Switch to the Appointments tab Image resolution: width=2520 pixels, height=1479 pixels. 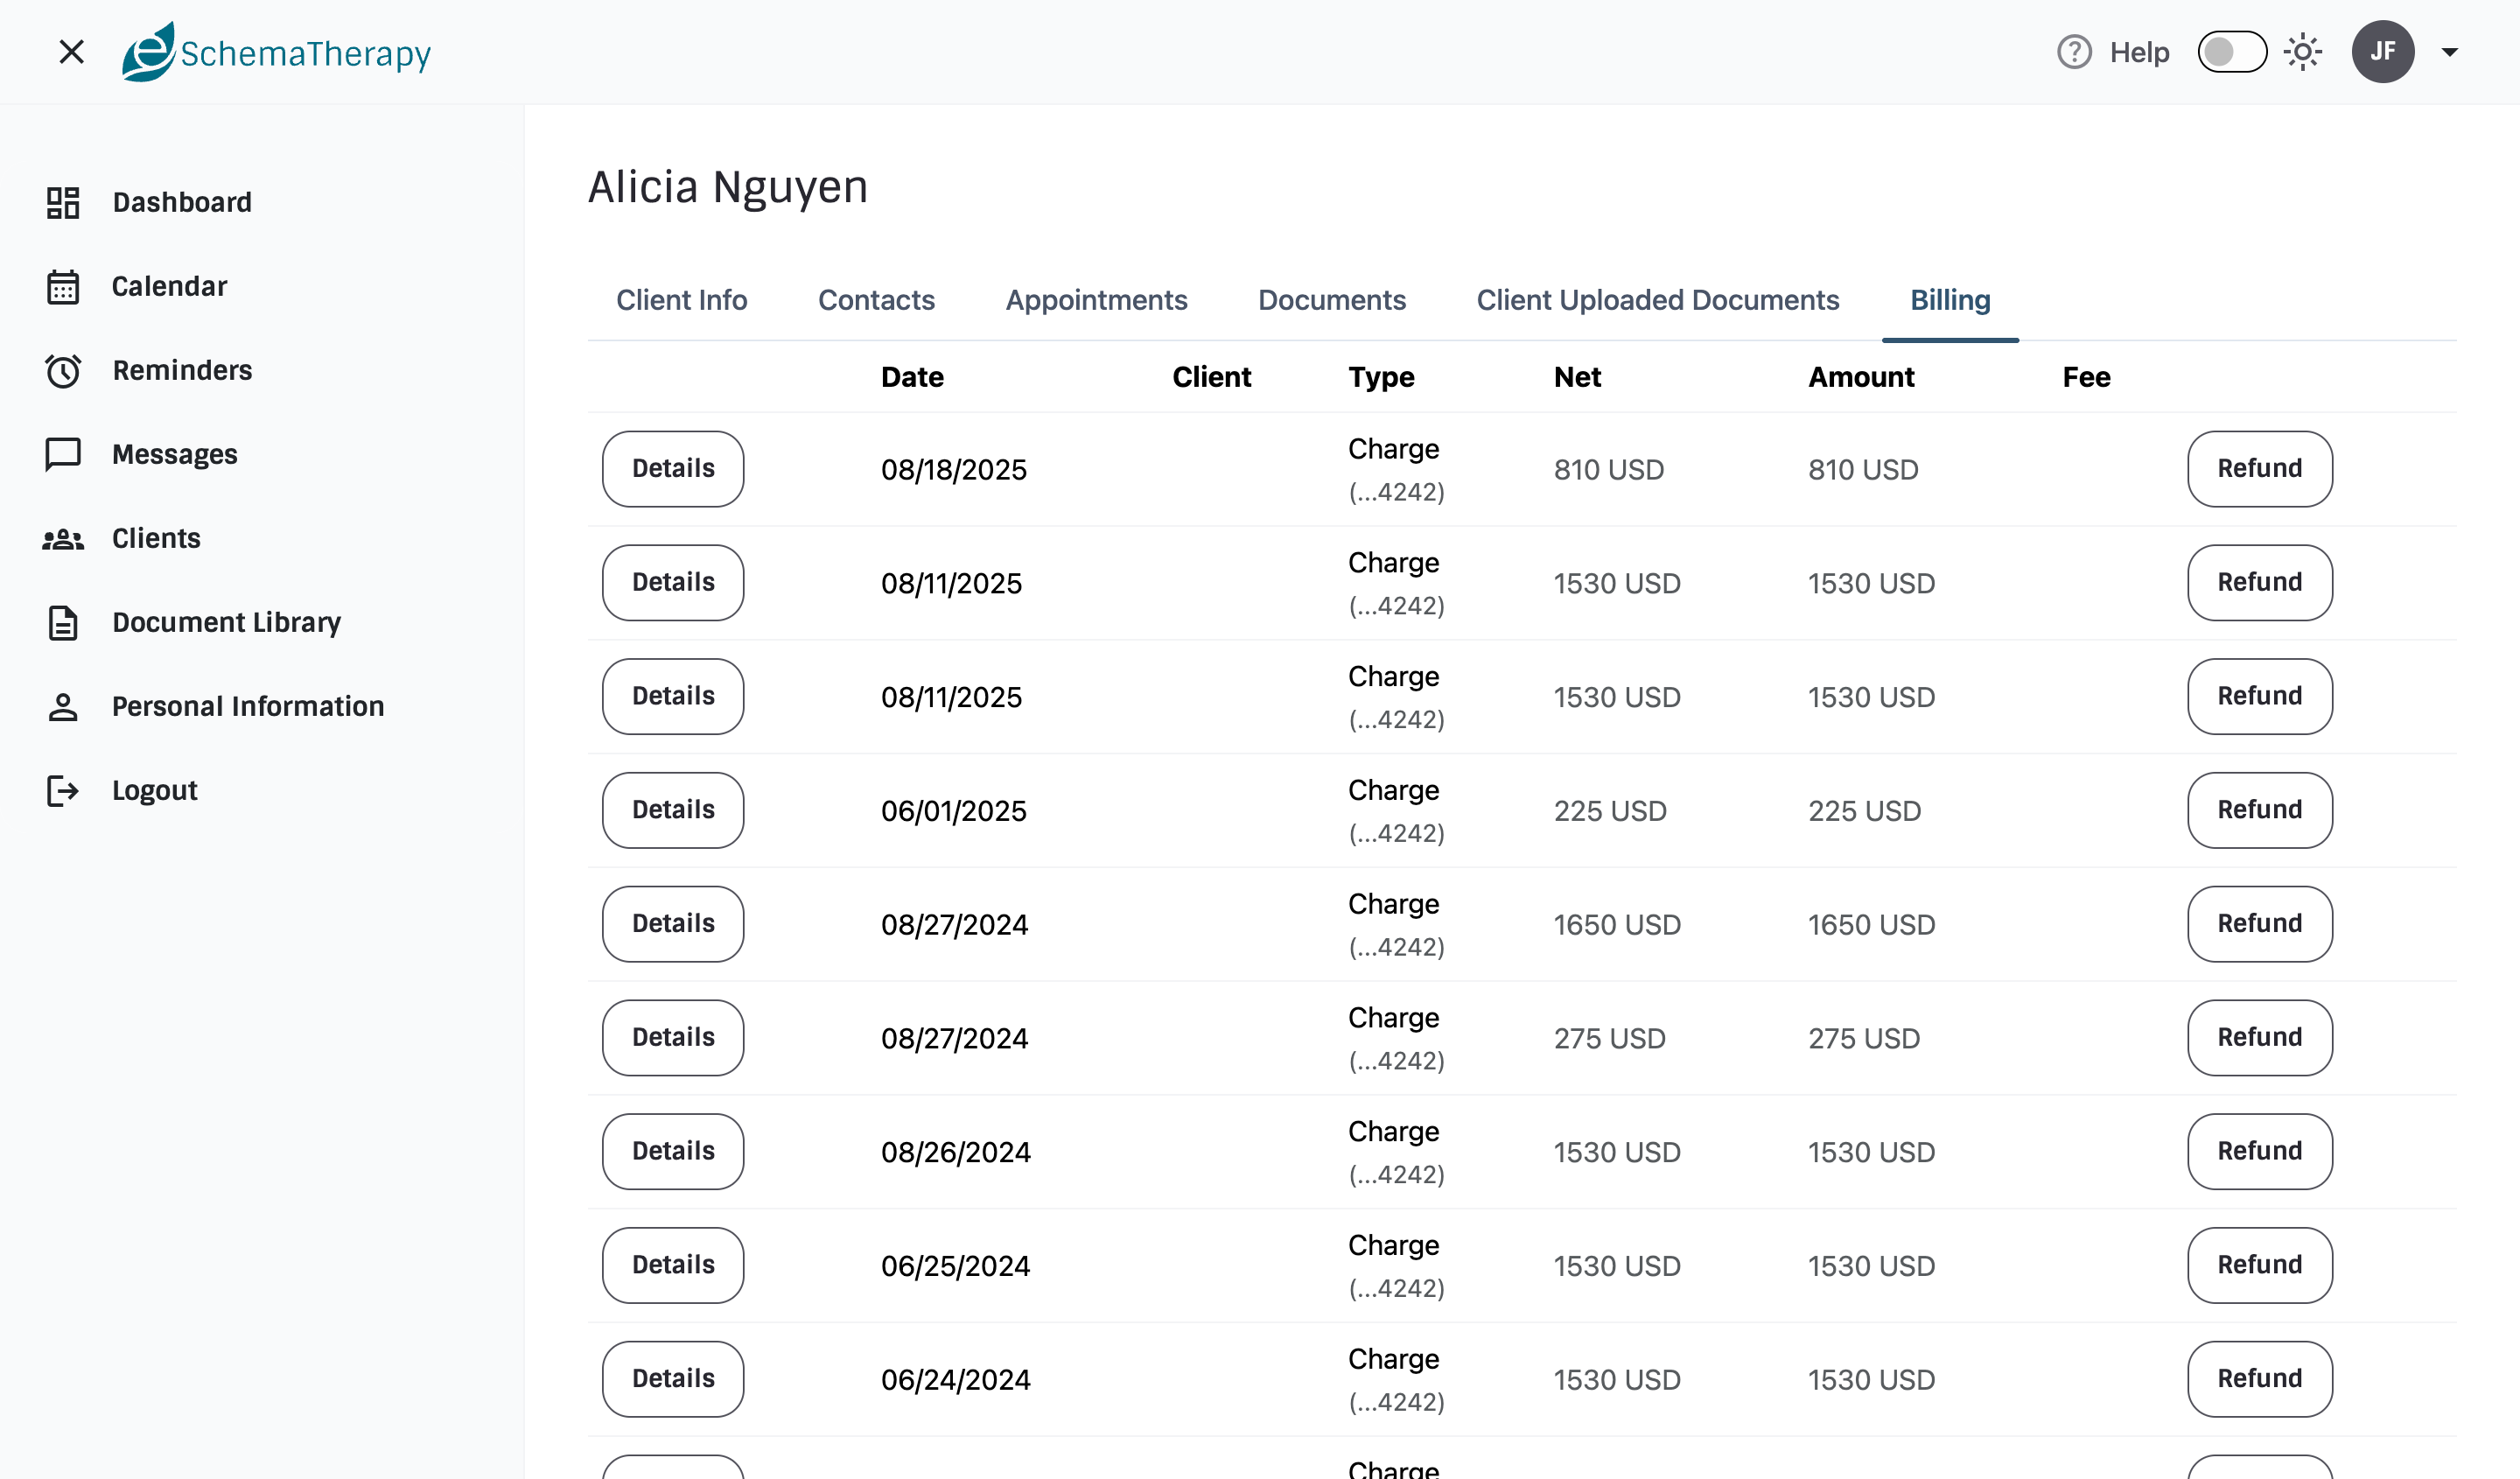tap(1096, 300)
